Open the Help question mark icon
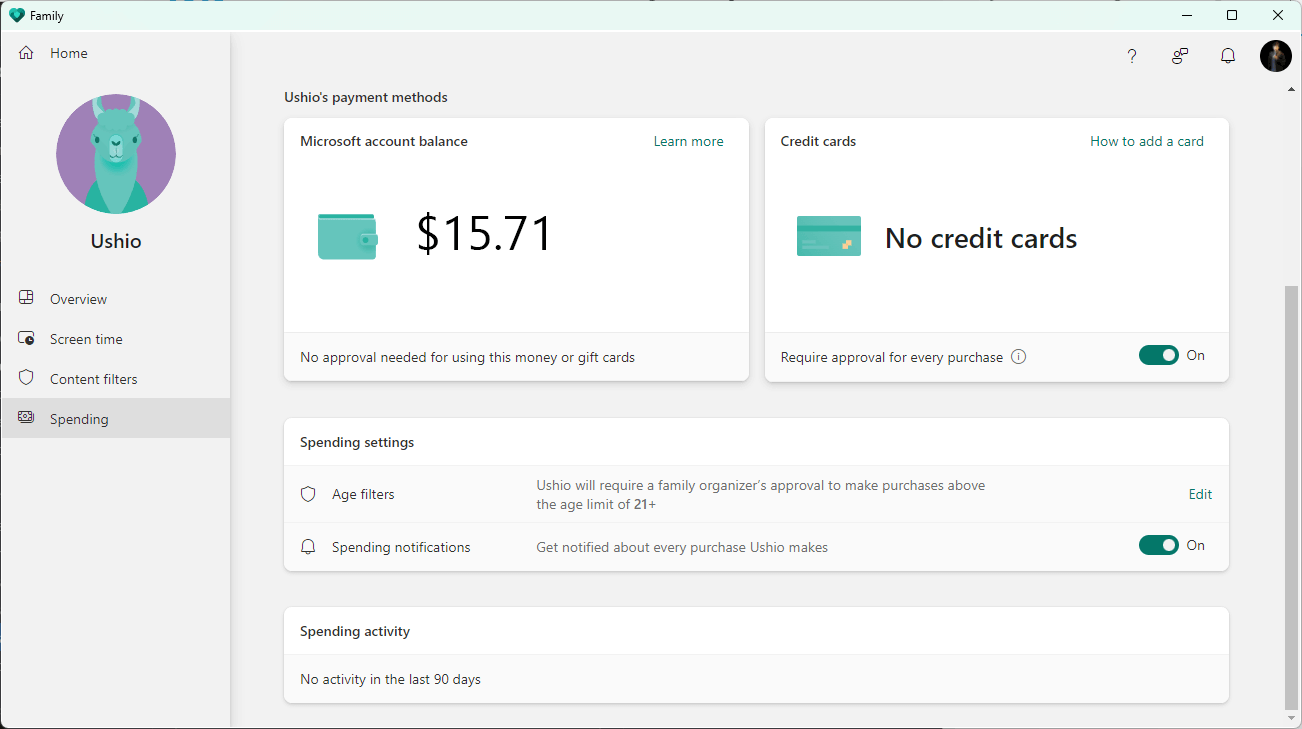The height and width of the screenshot is (729, 1302). point(1132,56)
